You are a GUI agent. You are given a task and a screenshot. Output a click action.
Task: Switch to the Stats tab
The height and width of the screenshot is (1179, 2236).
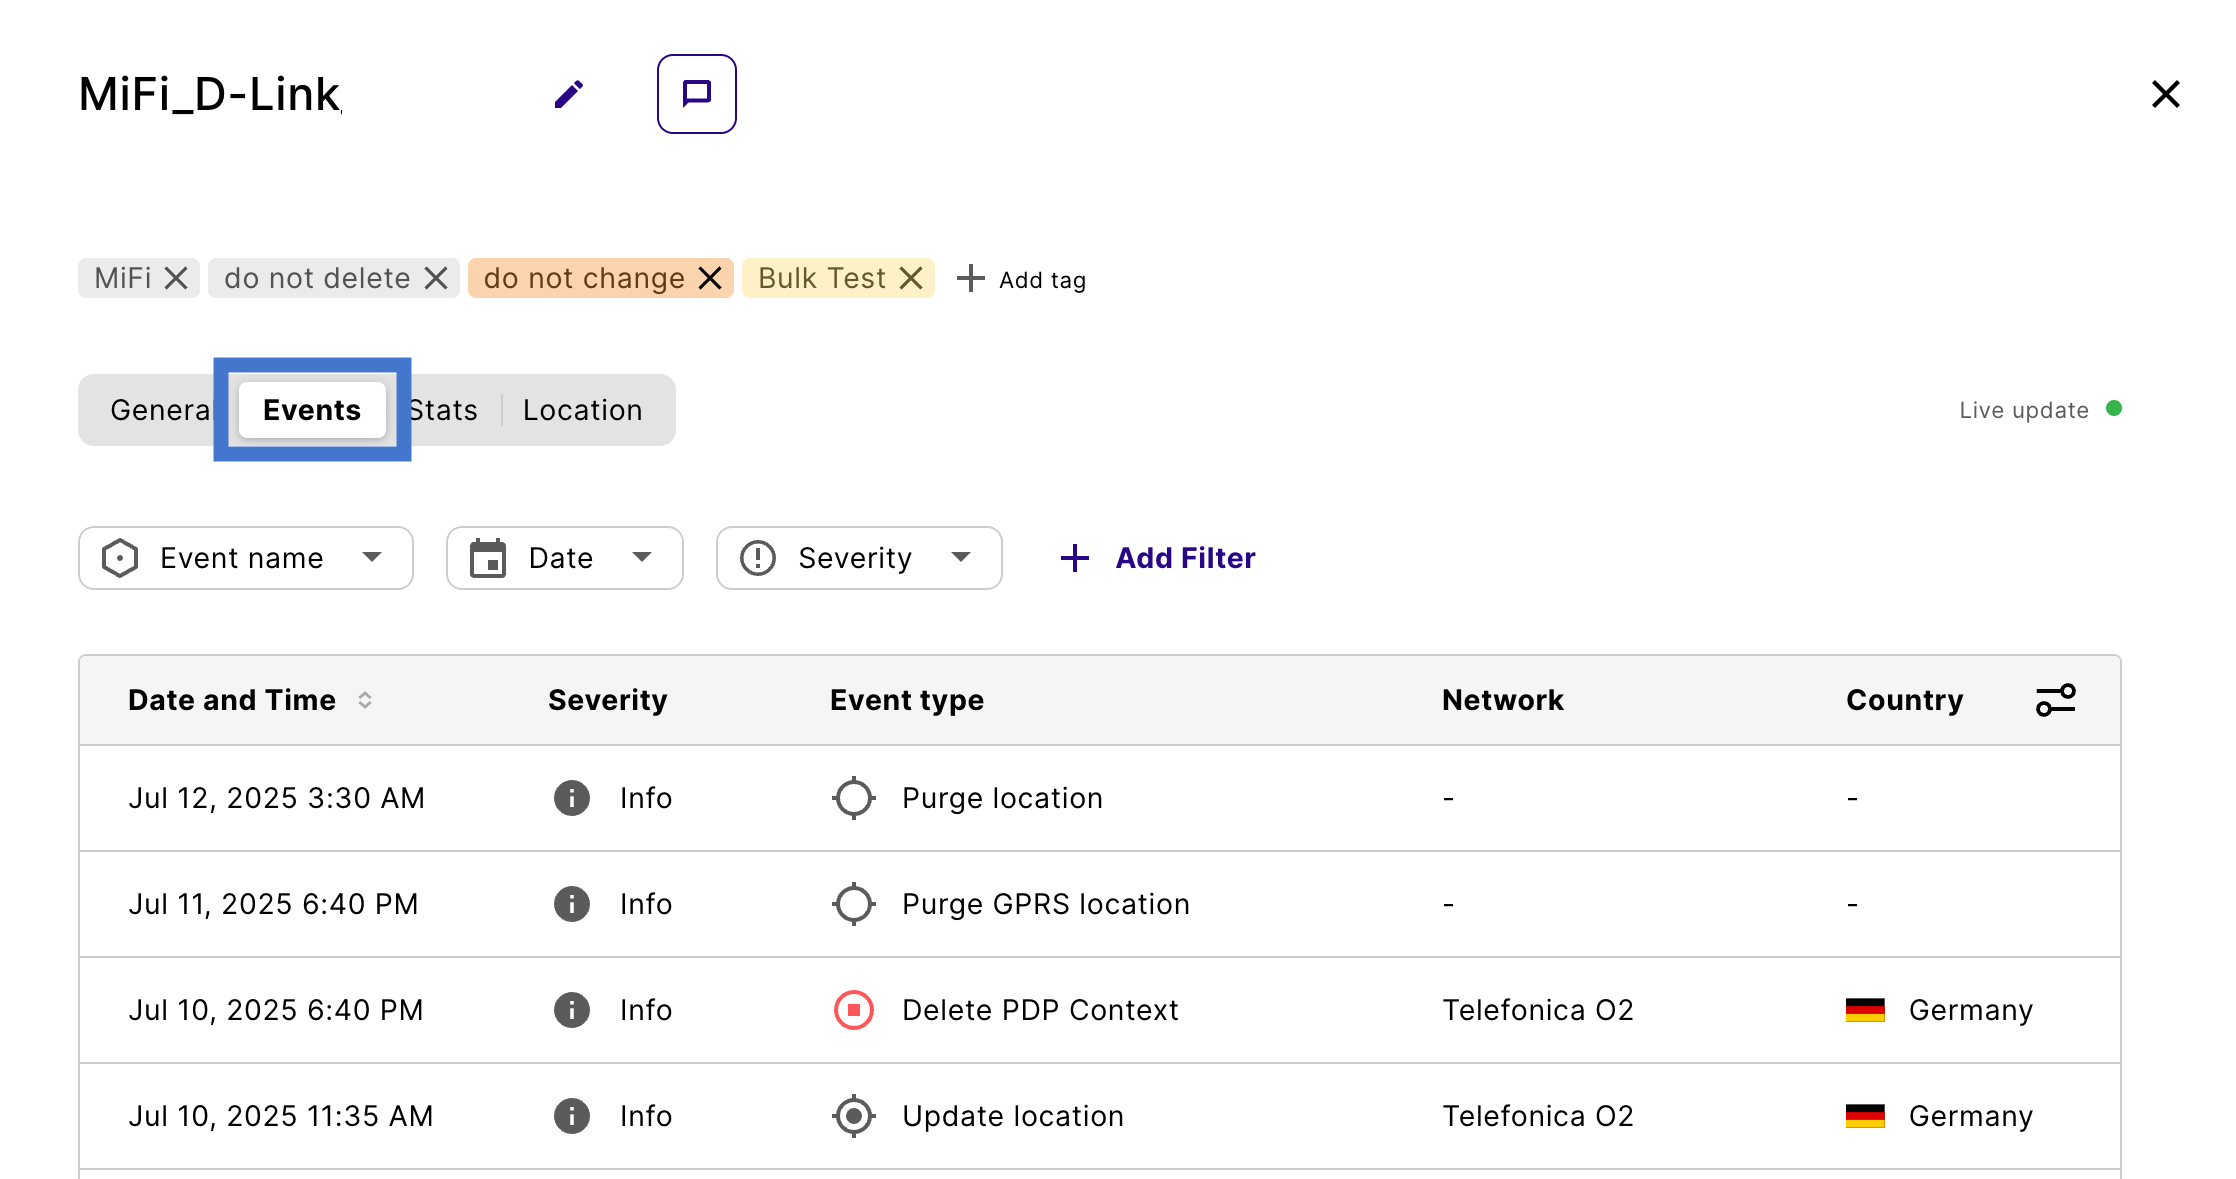444,410
